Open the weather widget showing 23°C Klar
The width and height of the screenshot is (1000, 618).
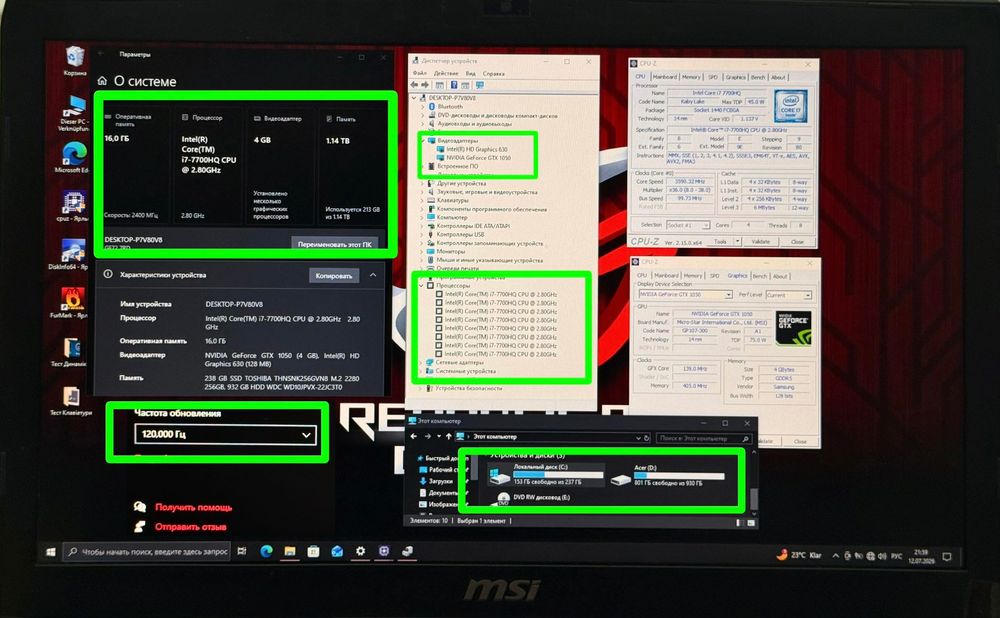click(x=799, y=555)
